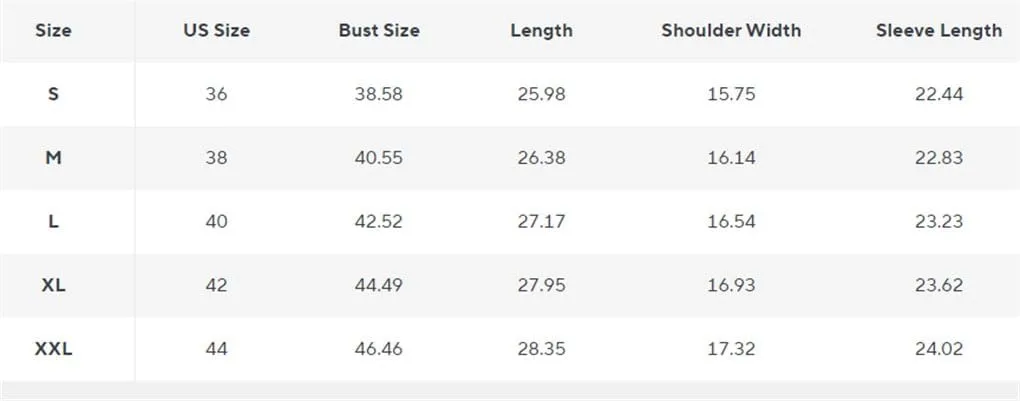Select the Shoulder Width header

[730, 30]
